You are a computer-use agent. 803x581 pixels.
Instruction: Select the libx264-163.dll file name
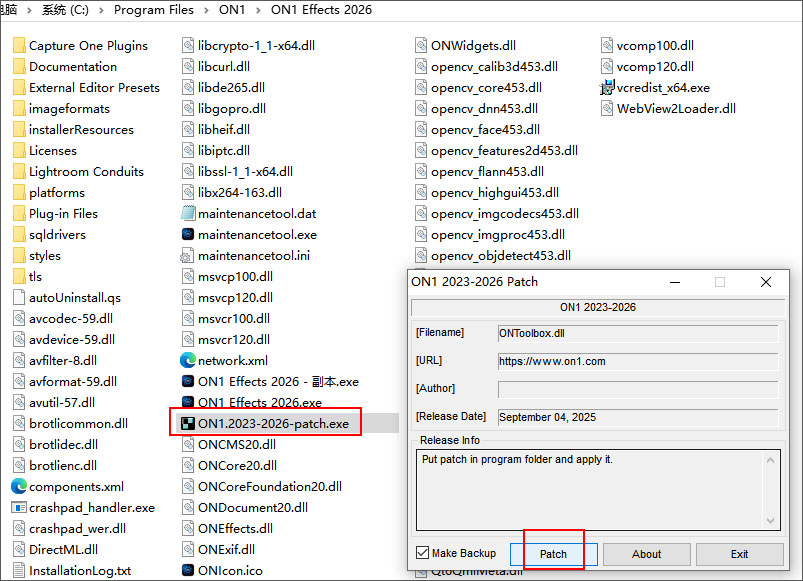click(x=240, y=192)
